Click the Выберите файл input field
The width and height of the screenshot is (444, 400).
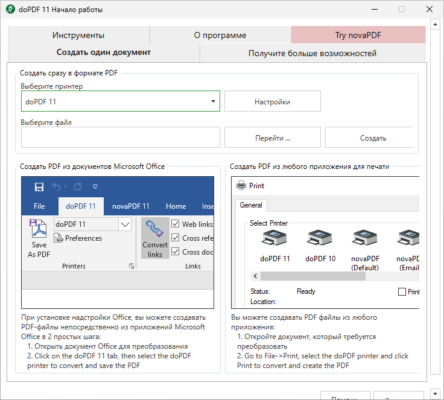(x=120, y=137)
